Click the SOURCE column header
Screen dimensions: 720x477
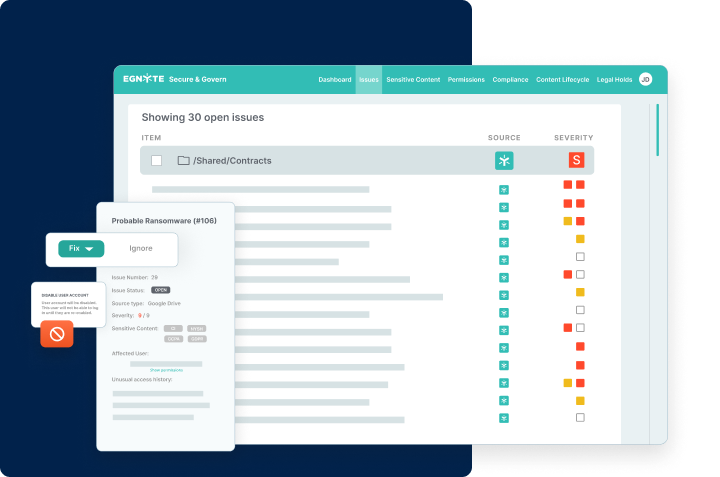[504, 138]
